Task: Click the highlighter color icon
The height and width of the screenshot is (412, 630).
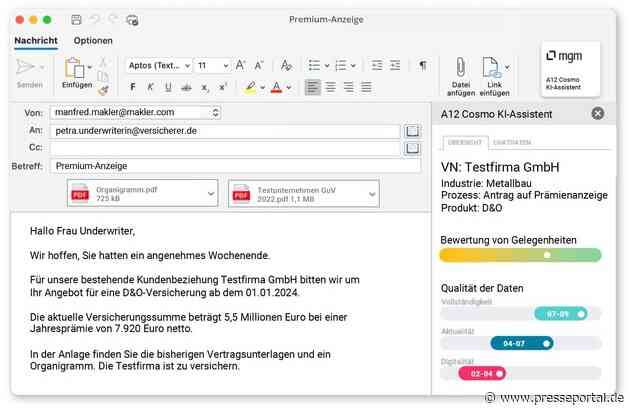Action: (x=250, y=87)
